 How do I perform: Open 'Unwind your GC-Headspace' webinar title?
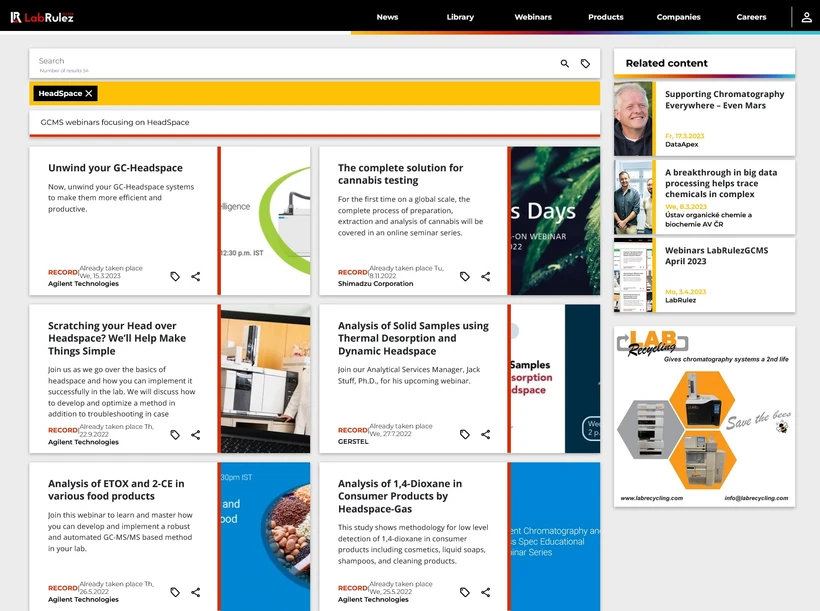point(116,168)
